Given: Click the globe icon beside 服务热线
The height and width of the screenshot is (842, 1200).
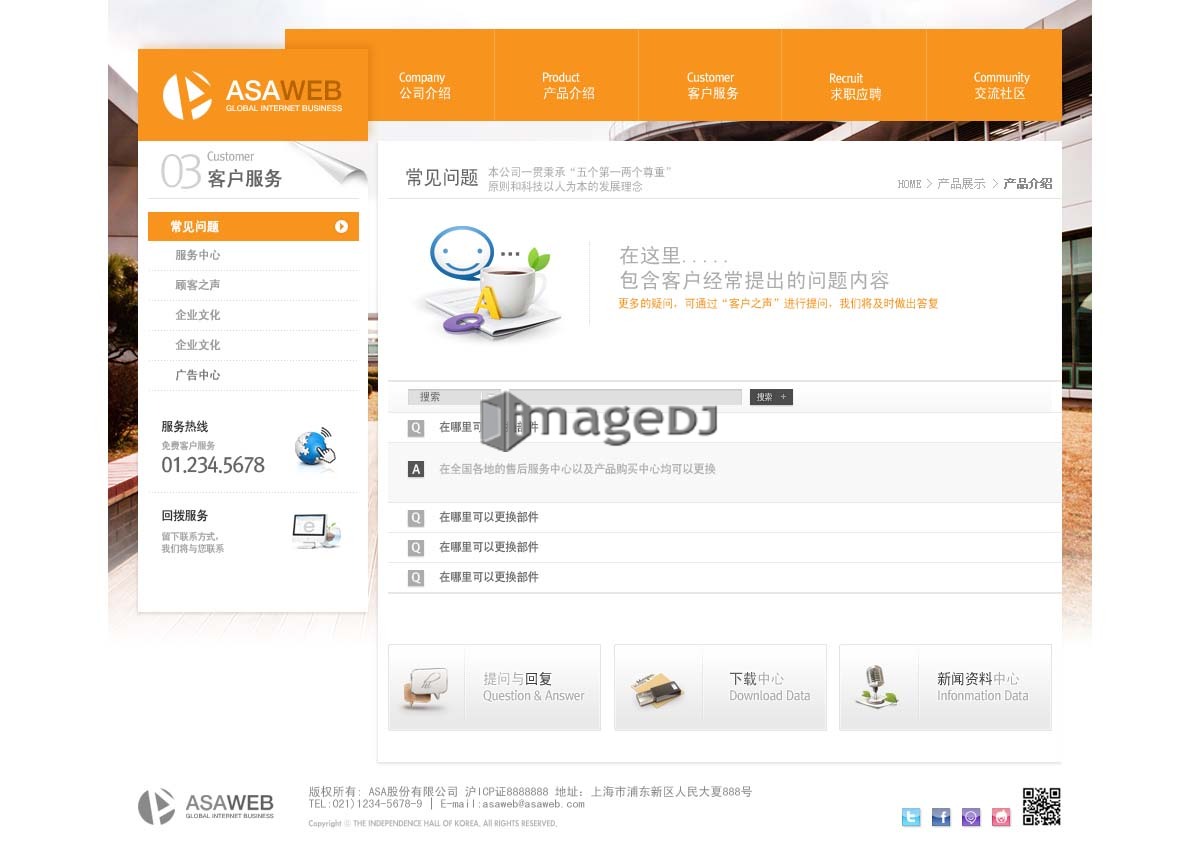Looking at the screenshot, I should [x=316, y=447].
